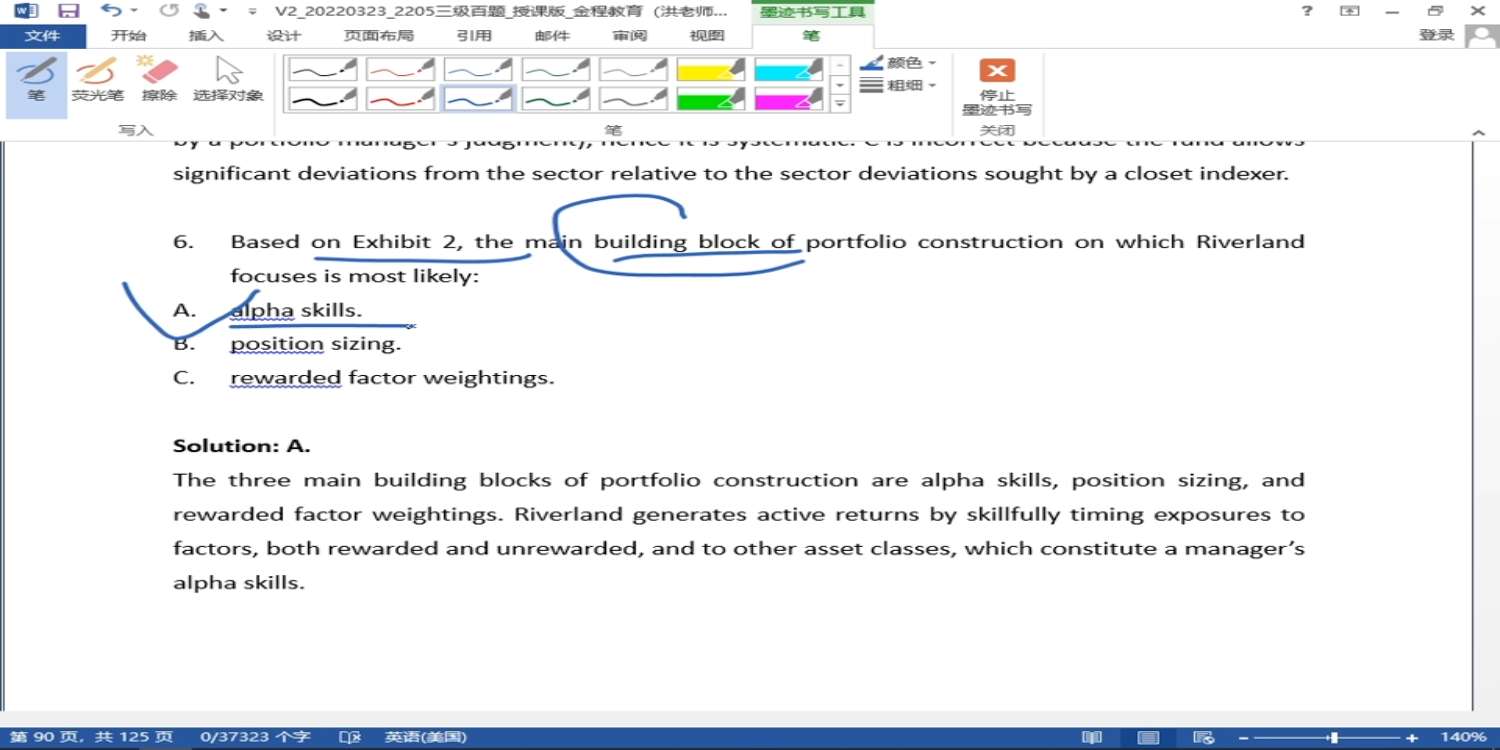The height and width of the screenshot is (750, 1500).
Task: Open the 粗细 pen thickness dropdown
Action: [x=898, y=86]
